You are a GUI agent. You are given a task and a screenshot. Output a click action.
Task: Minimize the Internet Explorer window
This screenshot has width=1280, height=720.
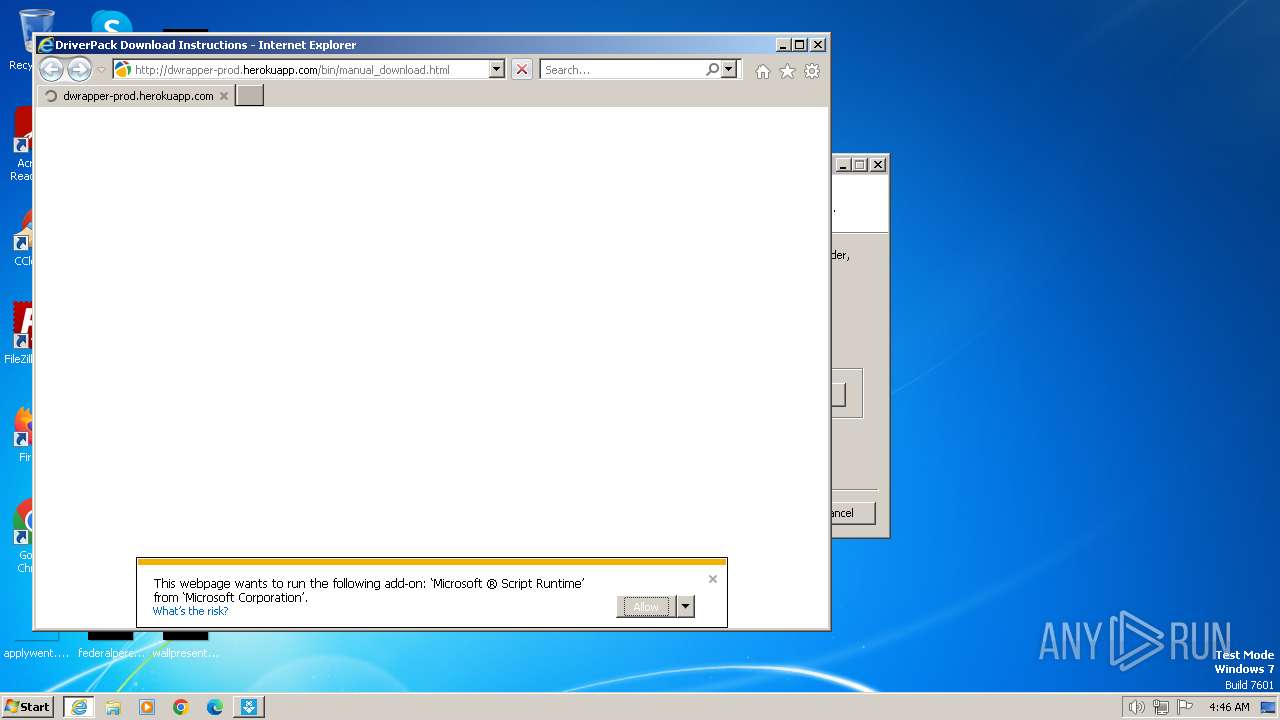[x=783, y=45]
